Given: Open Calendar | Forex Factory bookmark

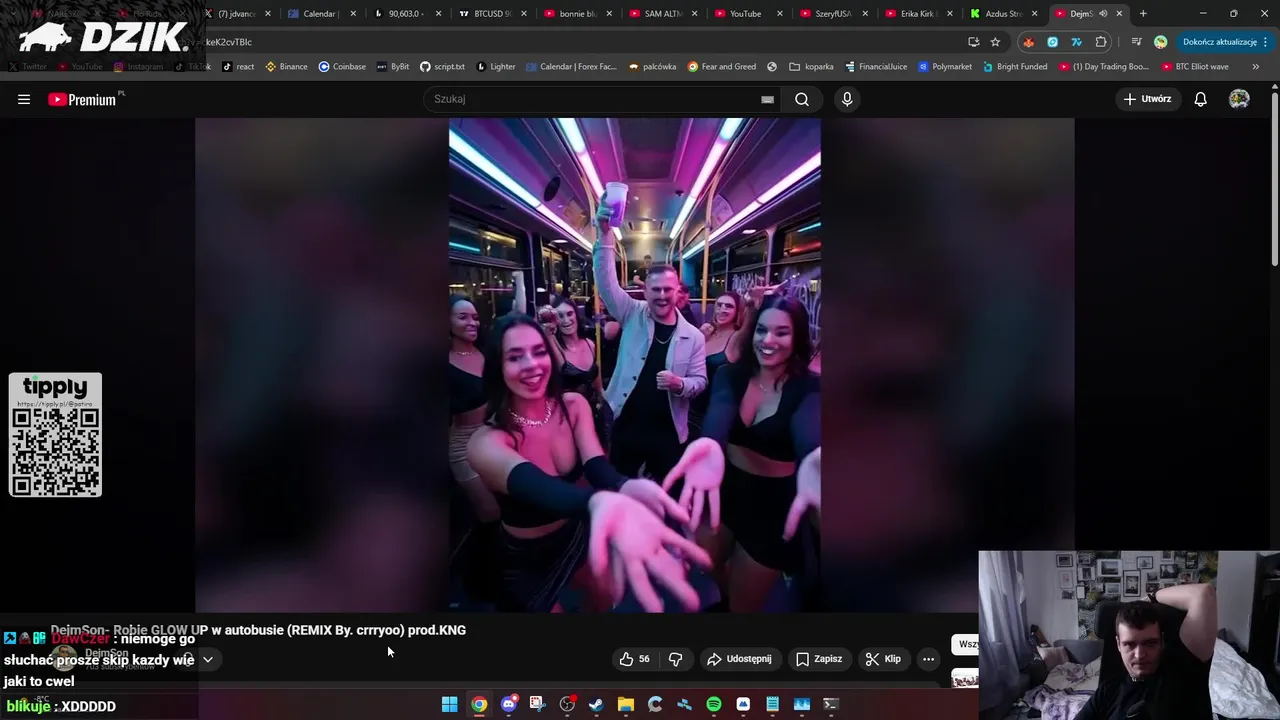Looking at the screenshot, I should tap(571, 67).
